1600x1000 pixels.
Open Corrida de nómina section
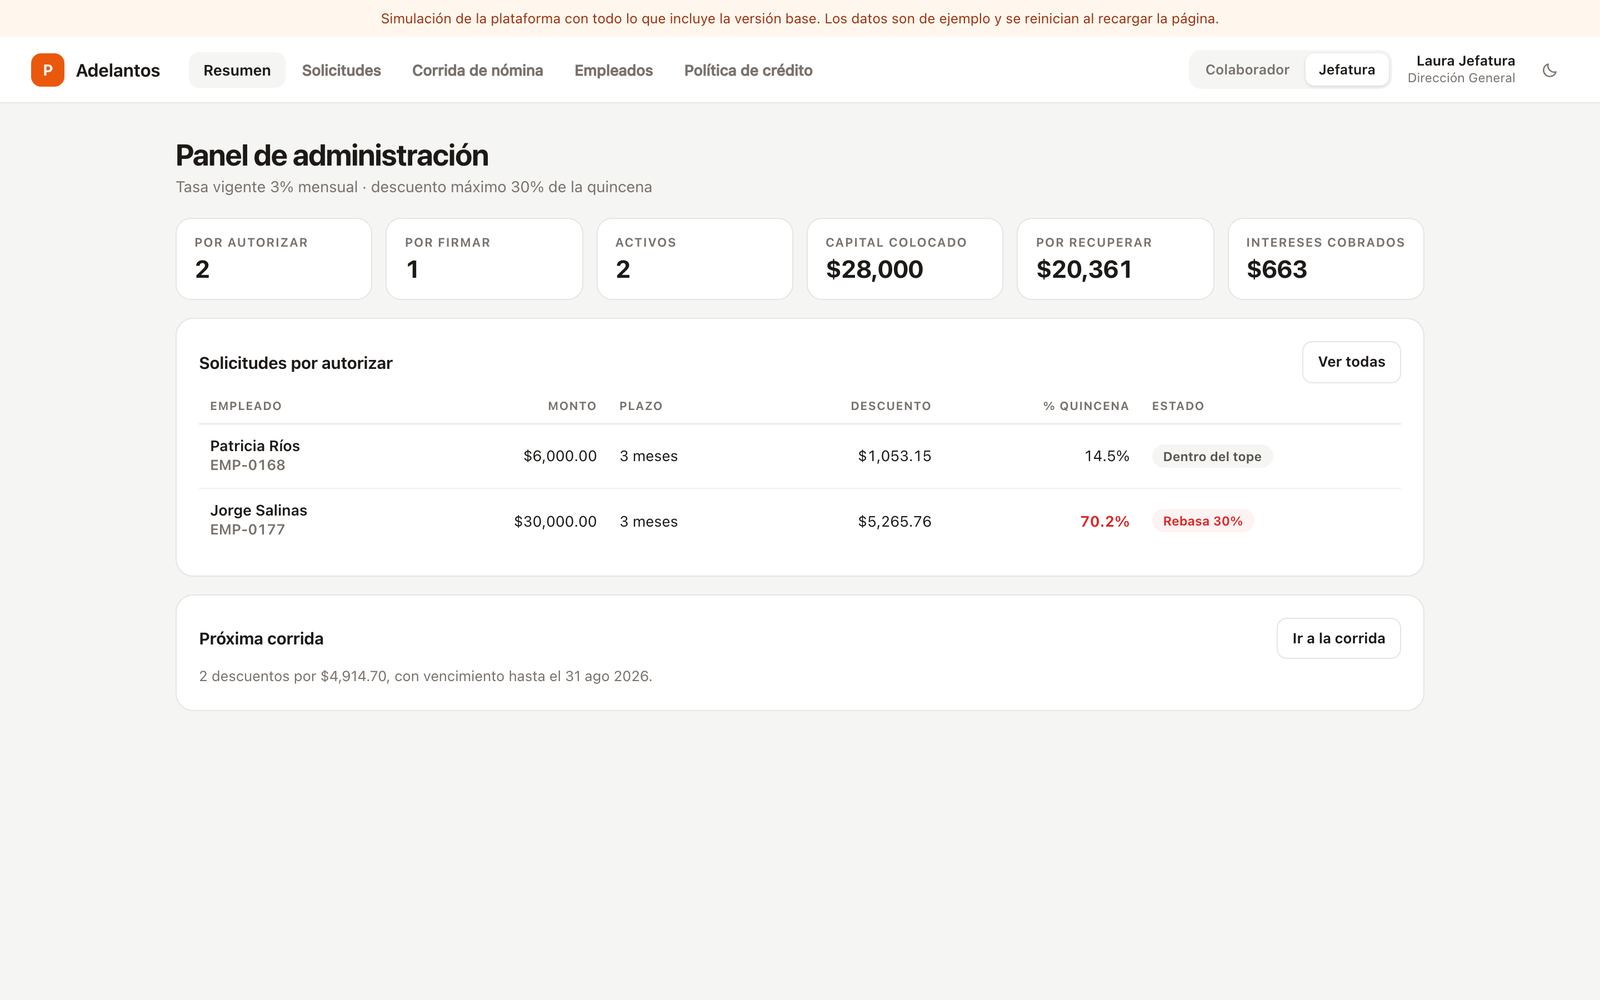pyautogui.click(x=477, y=70)
